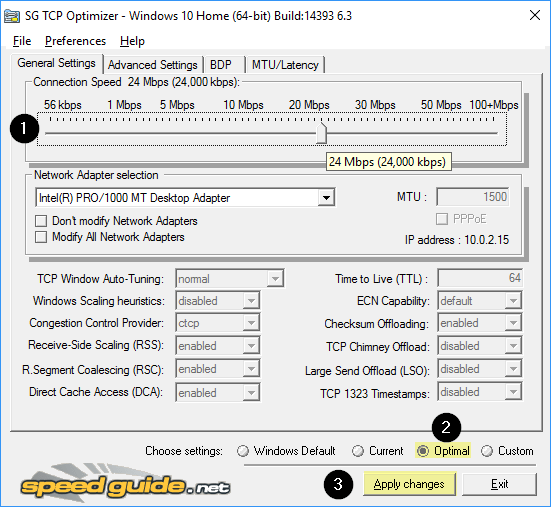
Task: Select the Custom settings radio button
Action: 487,451
